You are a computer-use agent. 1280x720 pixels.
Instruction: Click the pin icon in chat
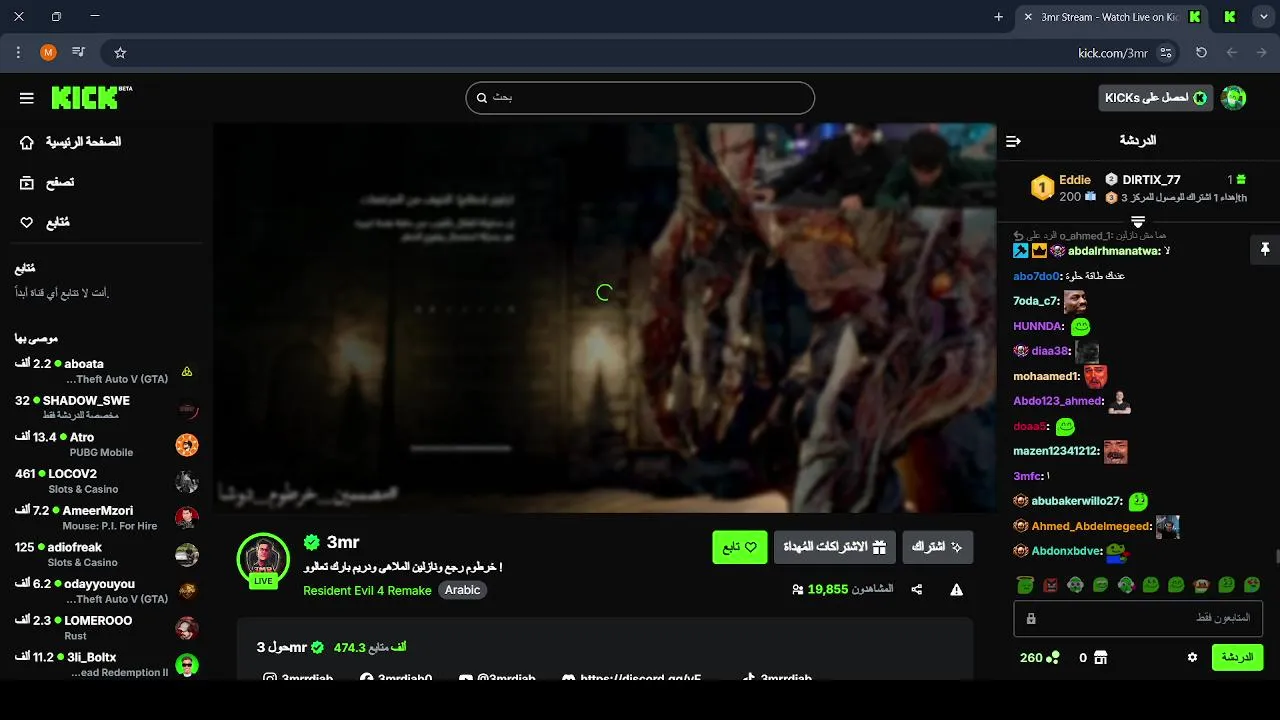pos(1265,249)
